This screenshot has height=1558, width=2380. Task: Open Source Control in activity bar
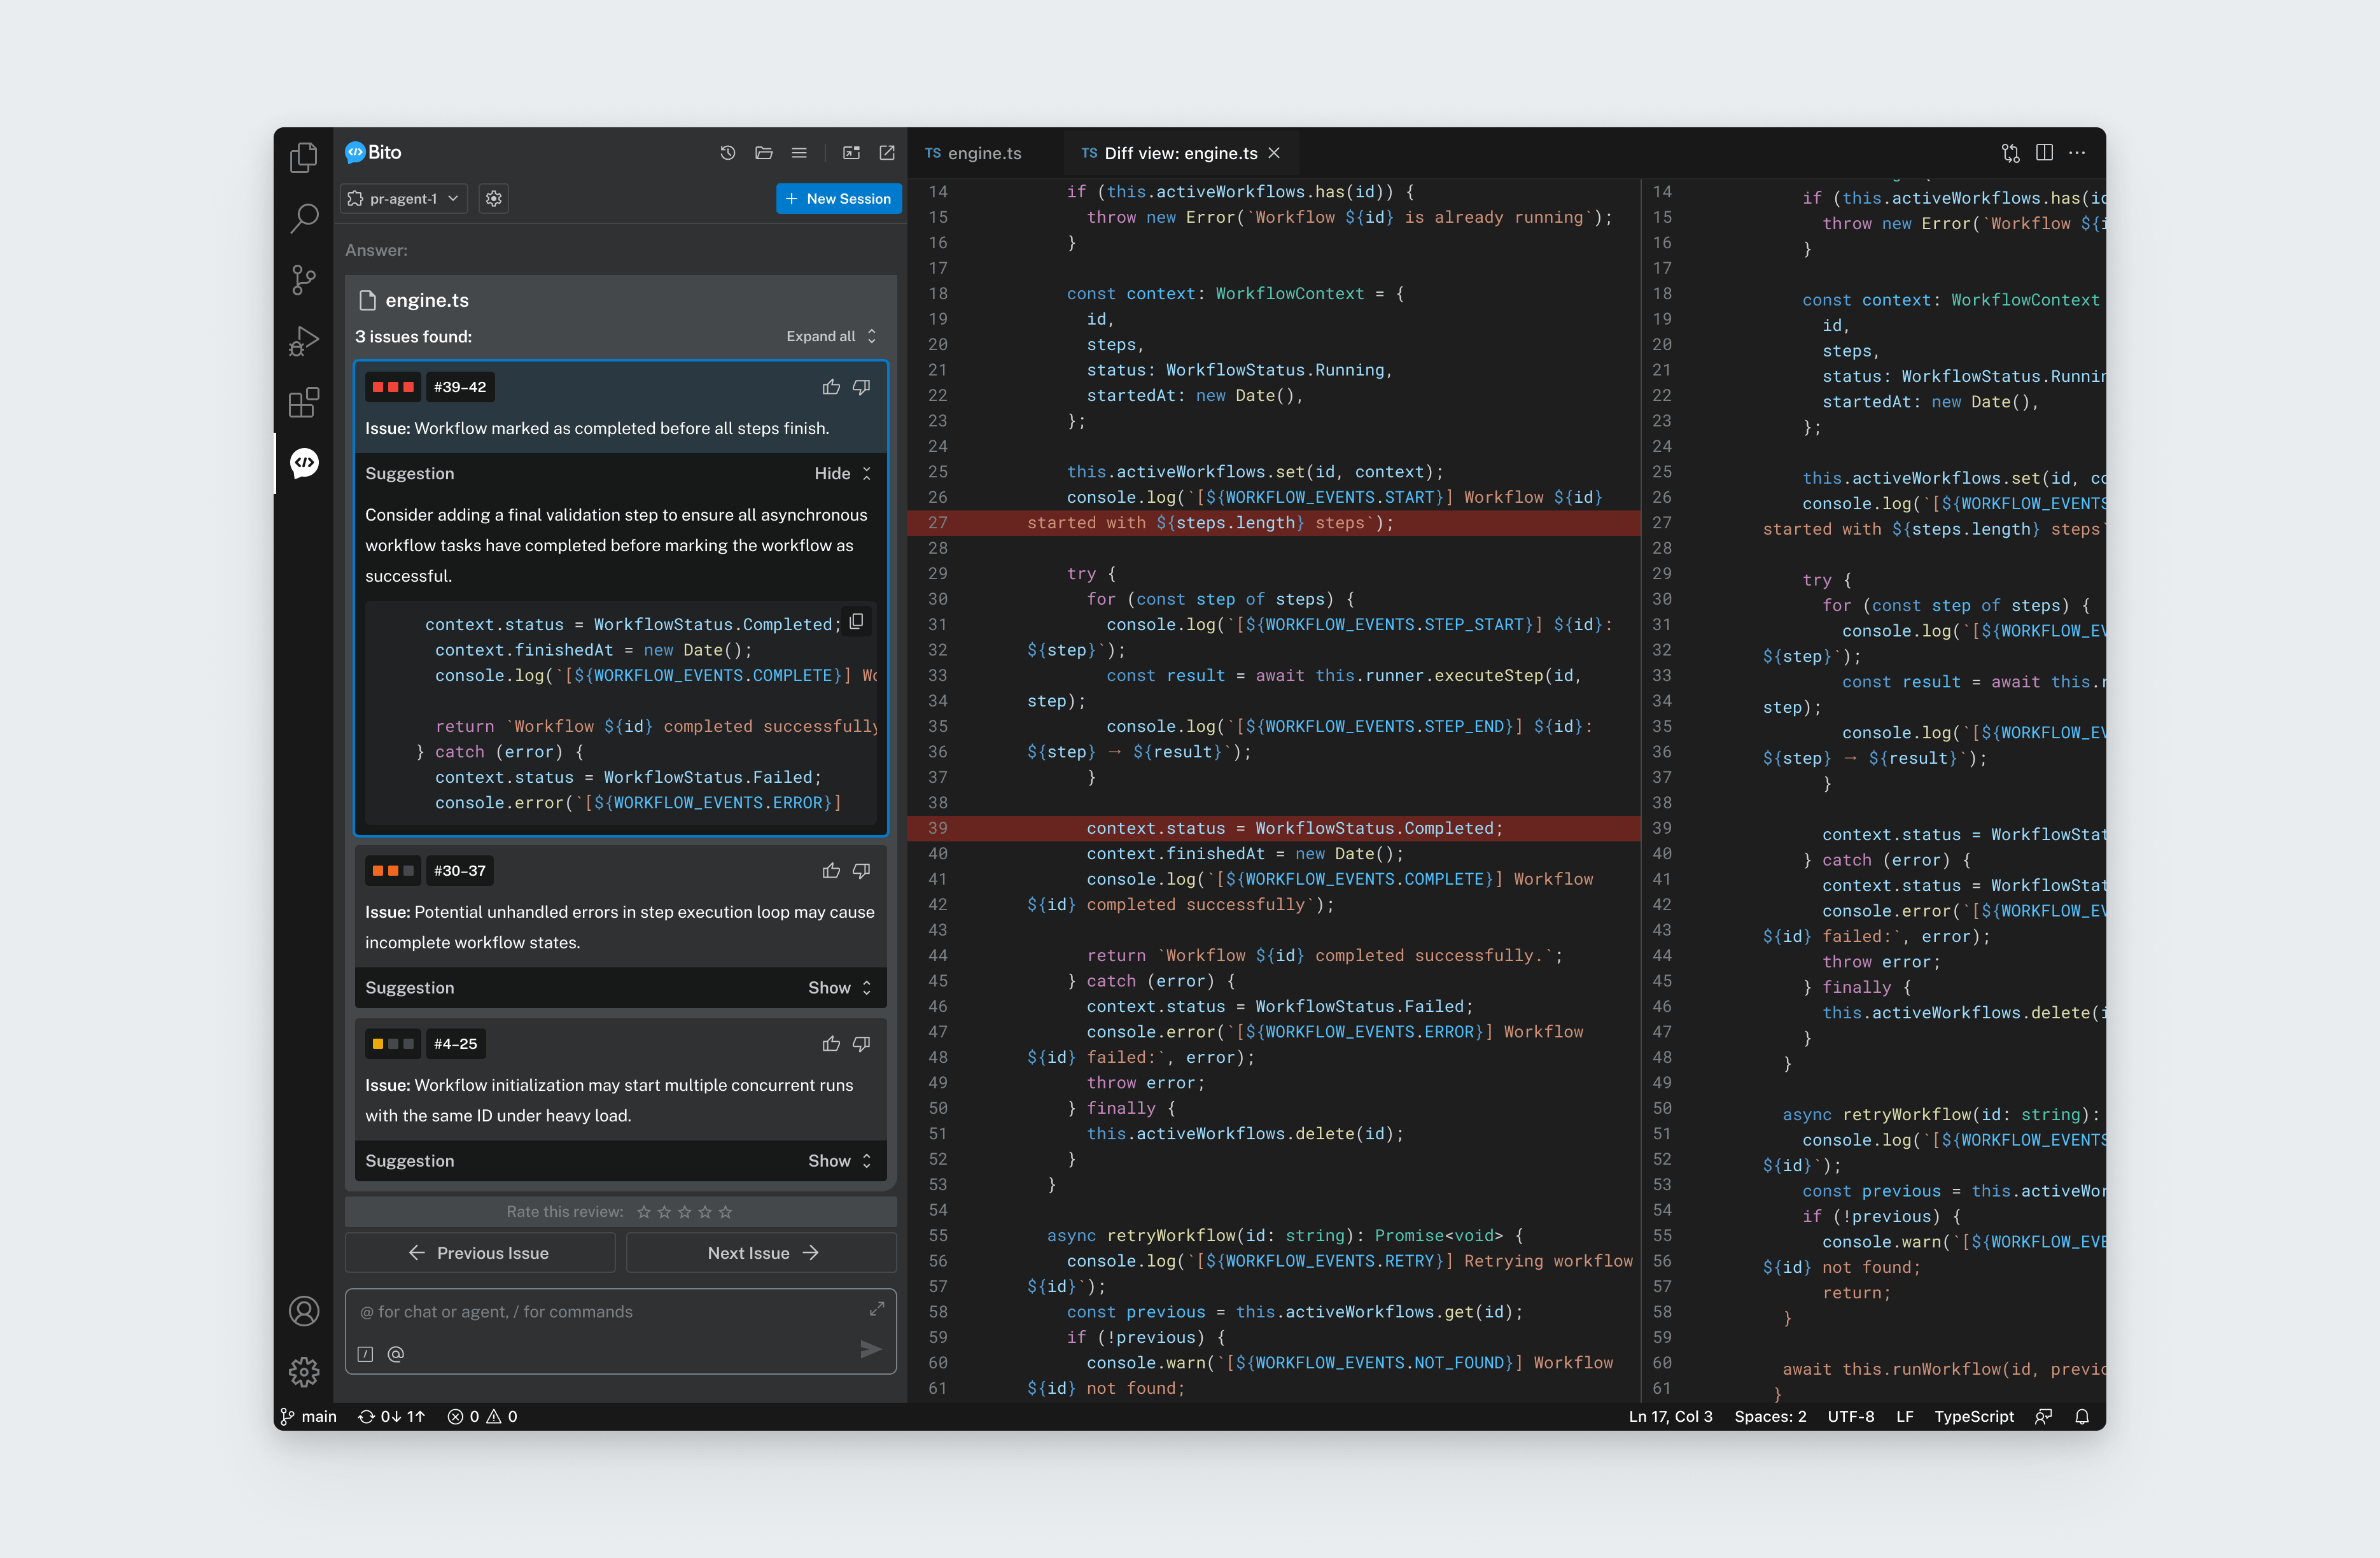point(303,280)
